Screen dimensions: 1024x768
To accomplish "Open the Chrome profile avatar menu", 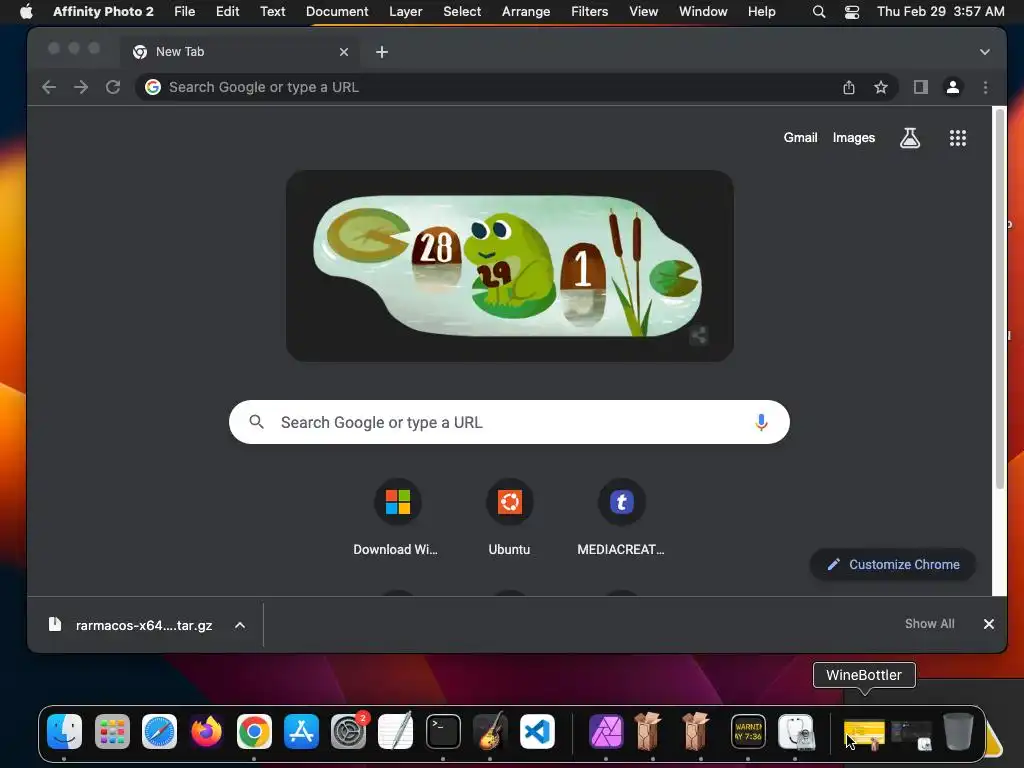I will point(953,87).
